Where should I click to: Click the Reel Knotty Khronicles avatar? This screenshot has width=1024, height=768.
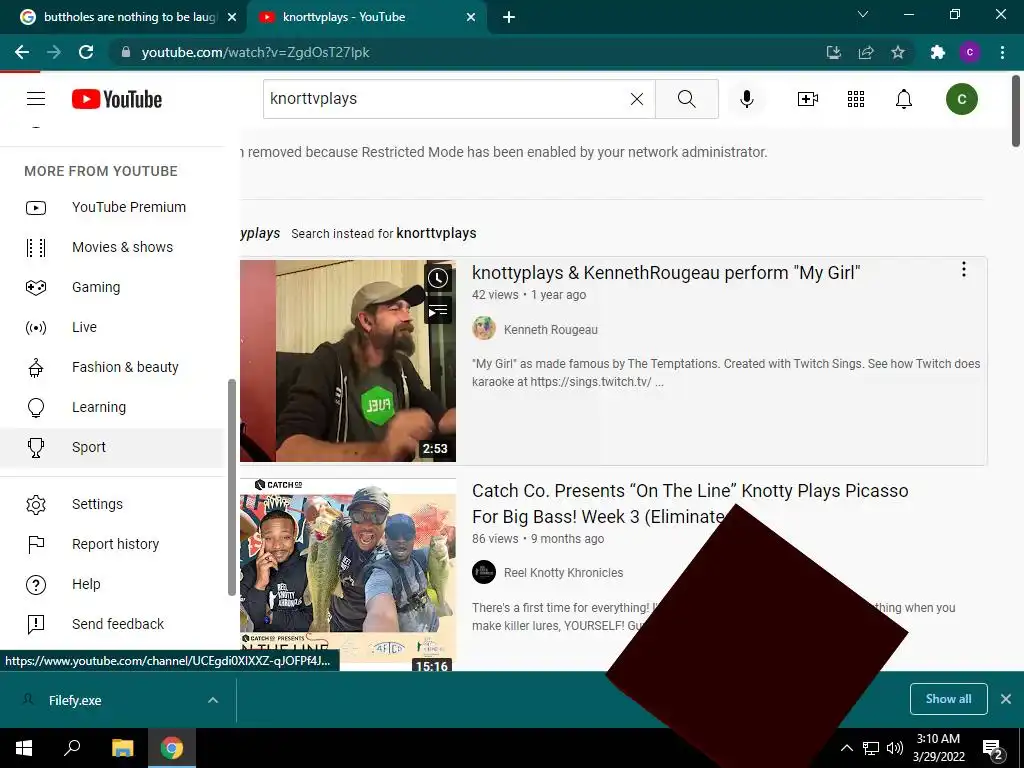pyautogui.click(x=484, y=572)
